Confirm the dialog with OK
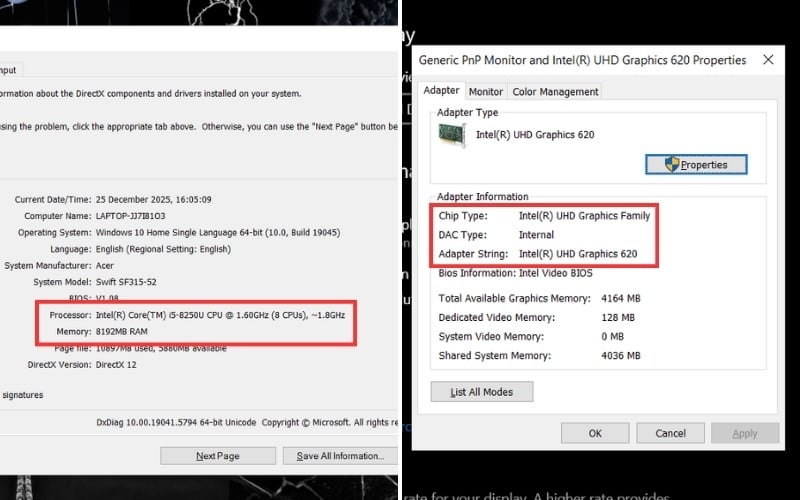 pos(595,433)
